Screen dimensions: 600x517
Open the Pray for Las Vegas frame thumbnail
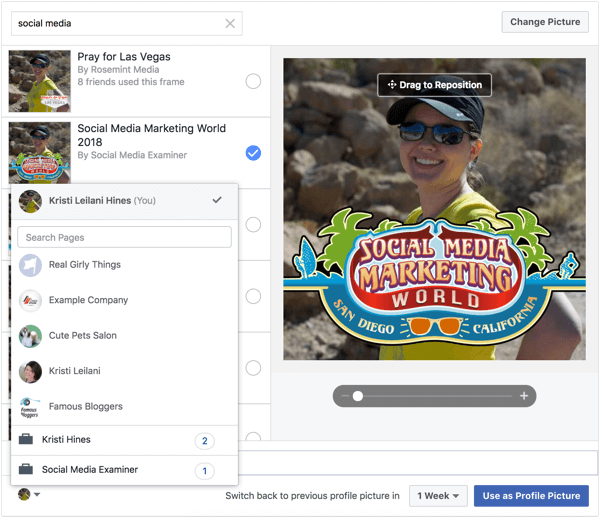pos(40,81)
